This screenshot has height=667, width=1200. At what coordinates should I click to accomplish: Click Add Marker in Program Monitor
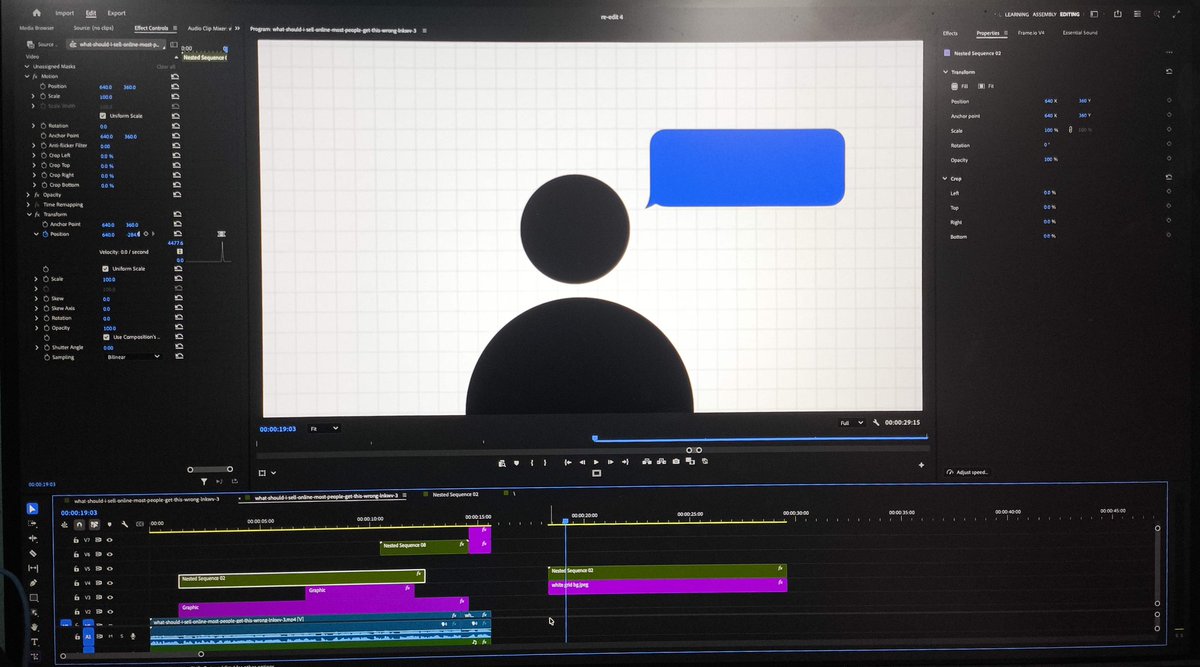[516, 462]
